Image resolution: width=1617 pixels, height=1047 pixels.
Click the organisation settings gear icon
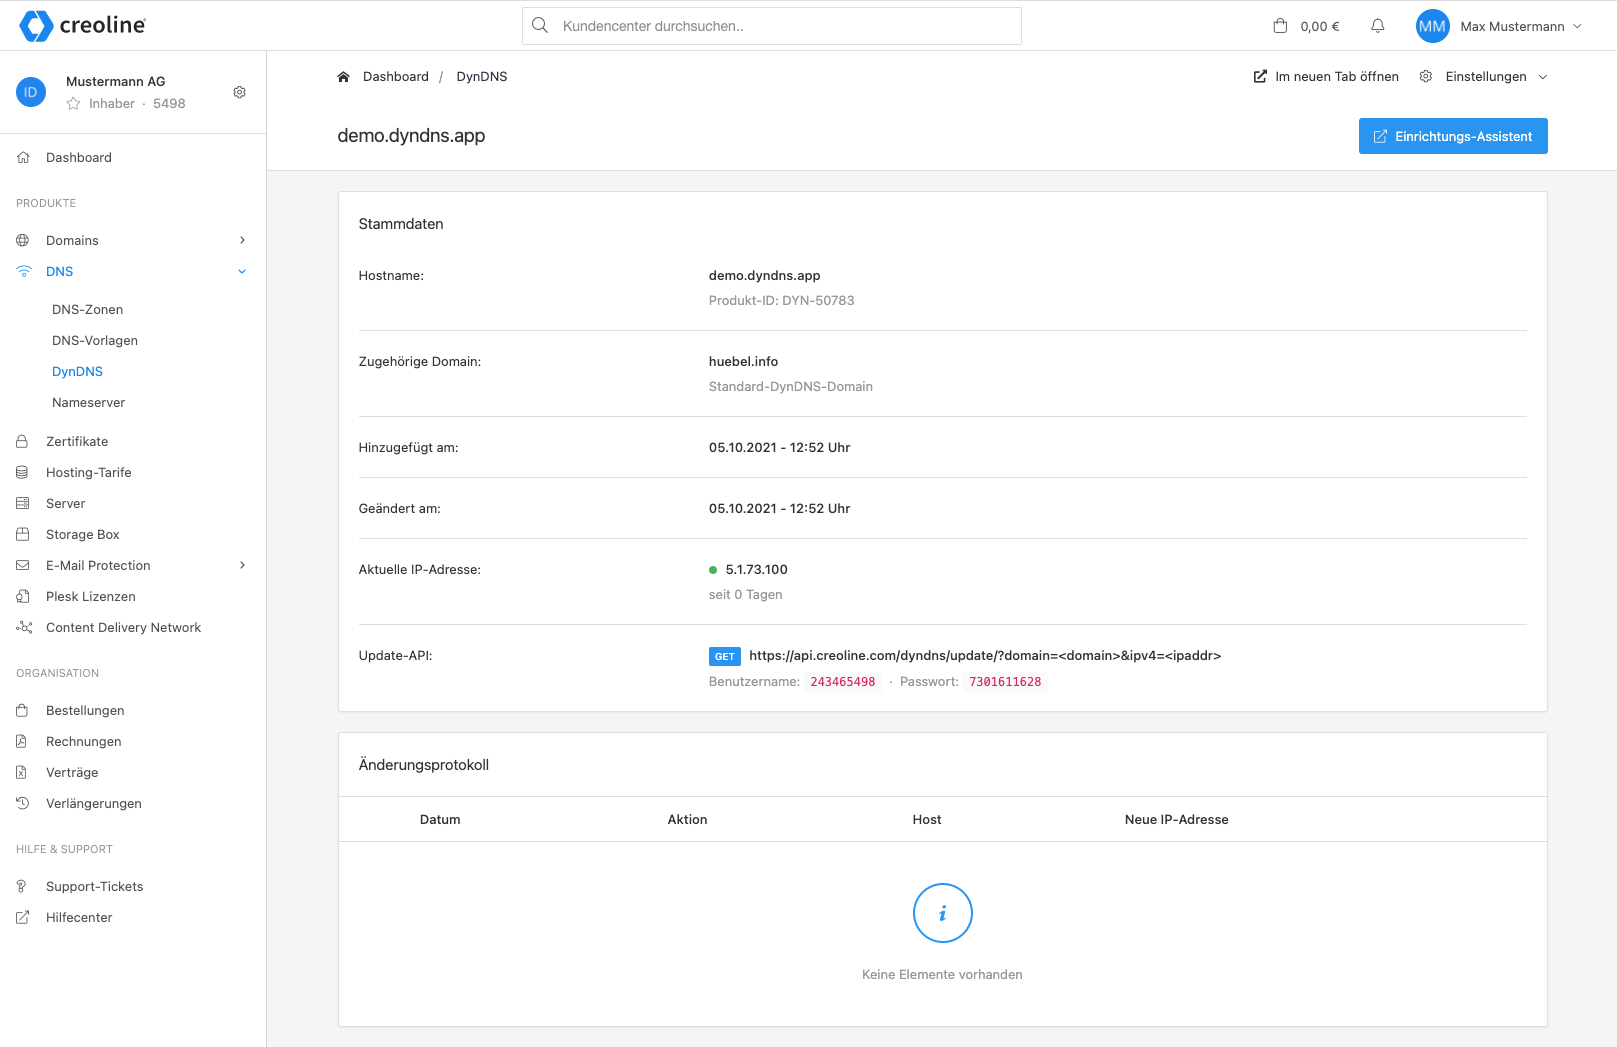[239, 92]
